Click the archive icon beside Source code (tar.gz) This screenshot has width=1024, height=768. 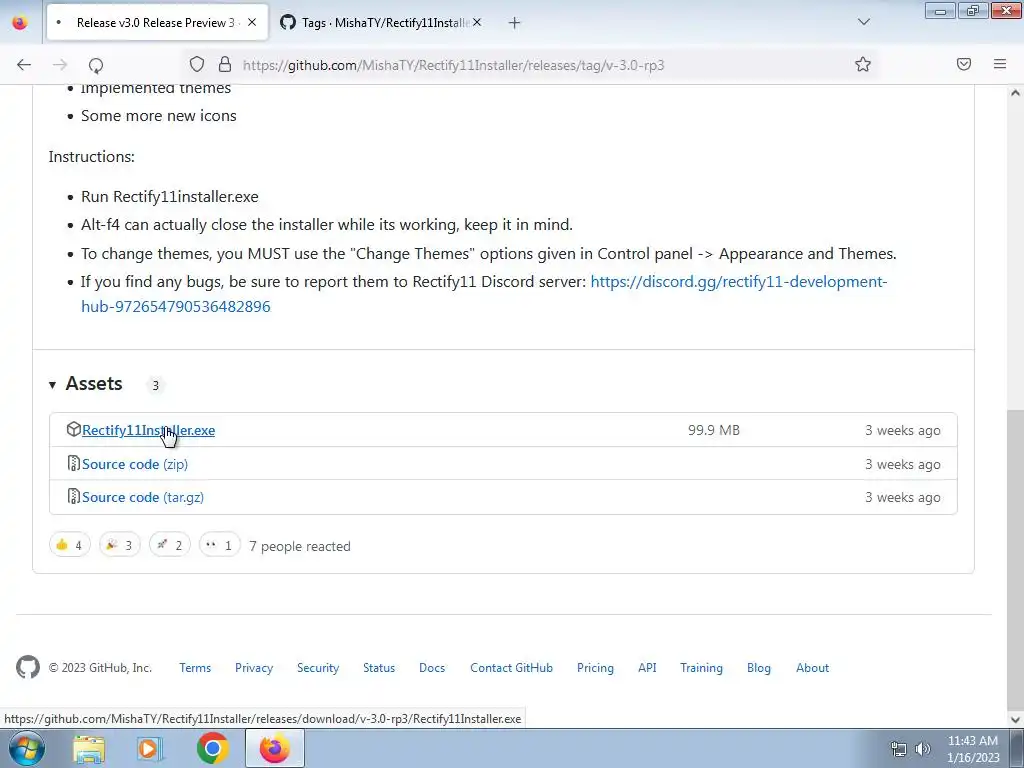point(74,496)
